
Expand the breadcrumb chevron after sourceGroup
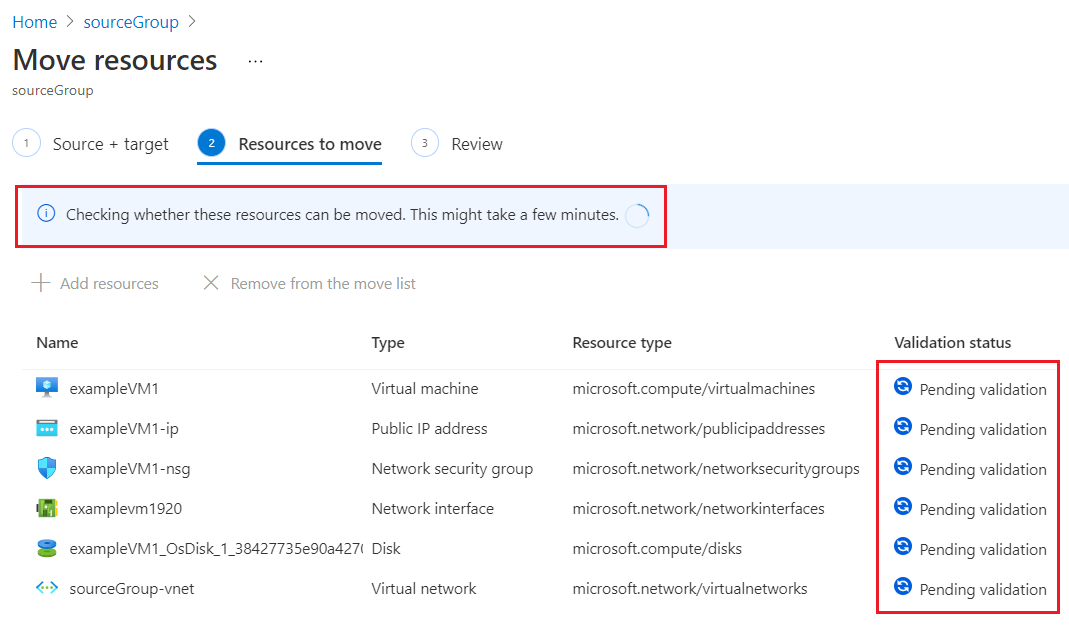[193, 21]
